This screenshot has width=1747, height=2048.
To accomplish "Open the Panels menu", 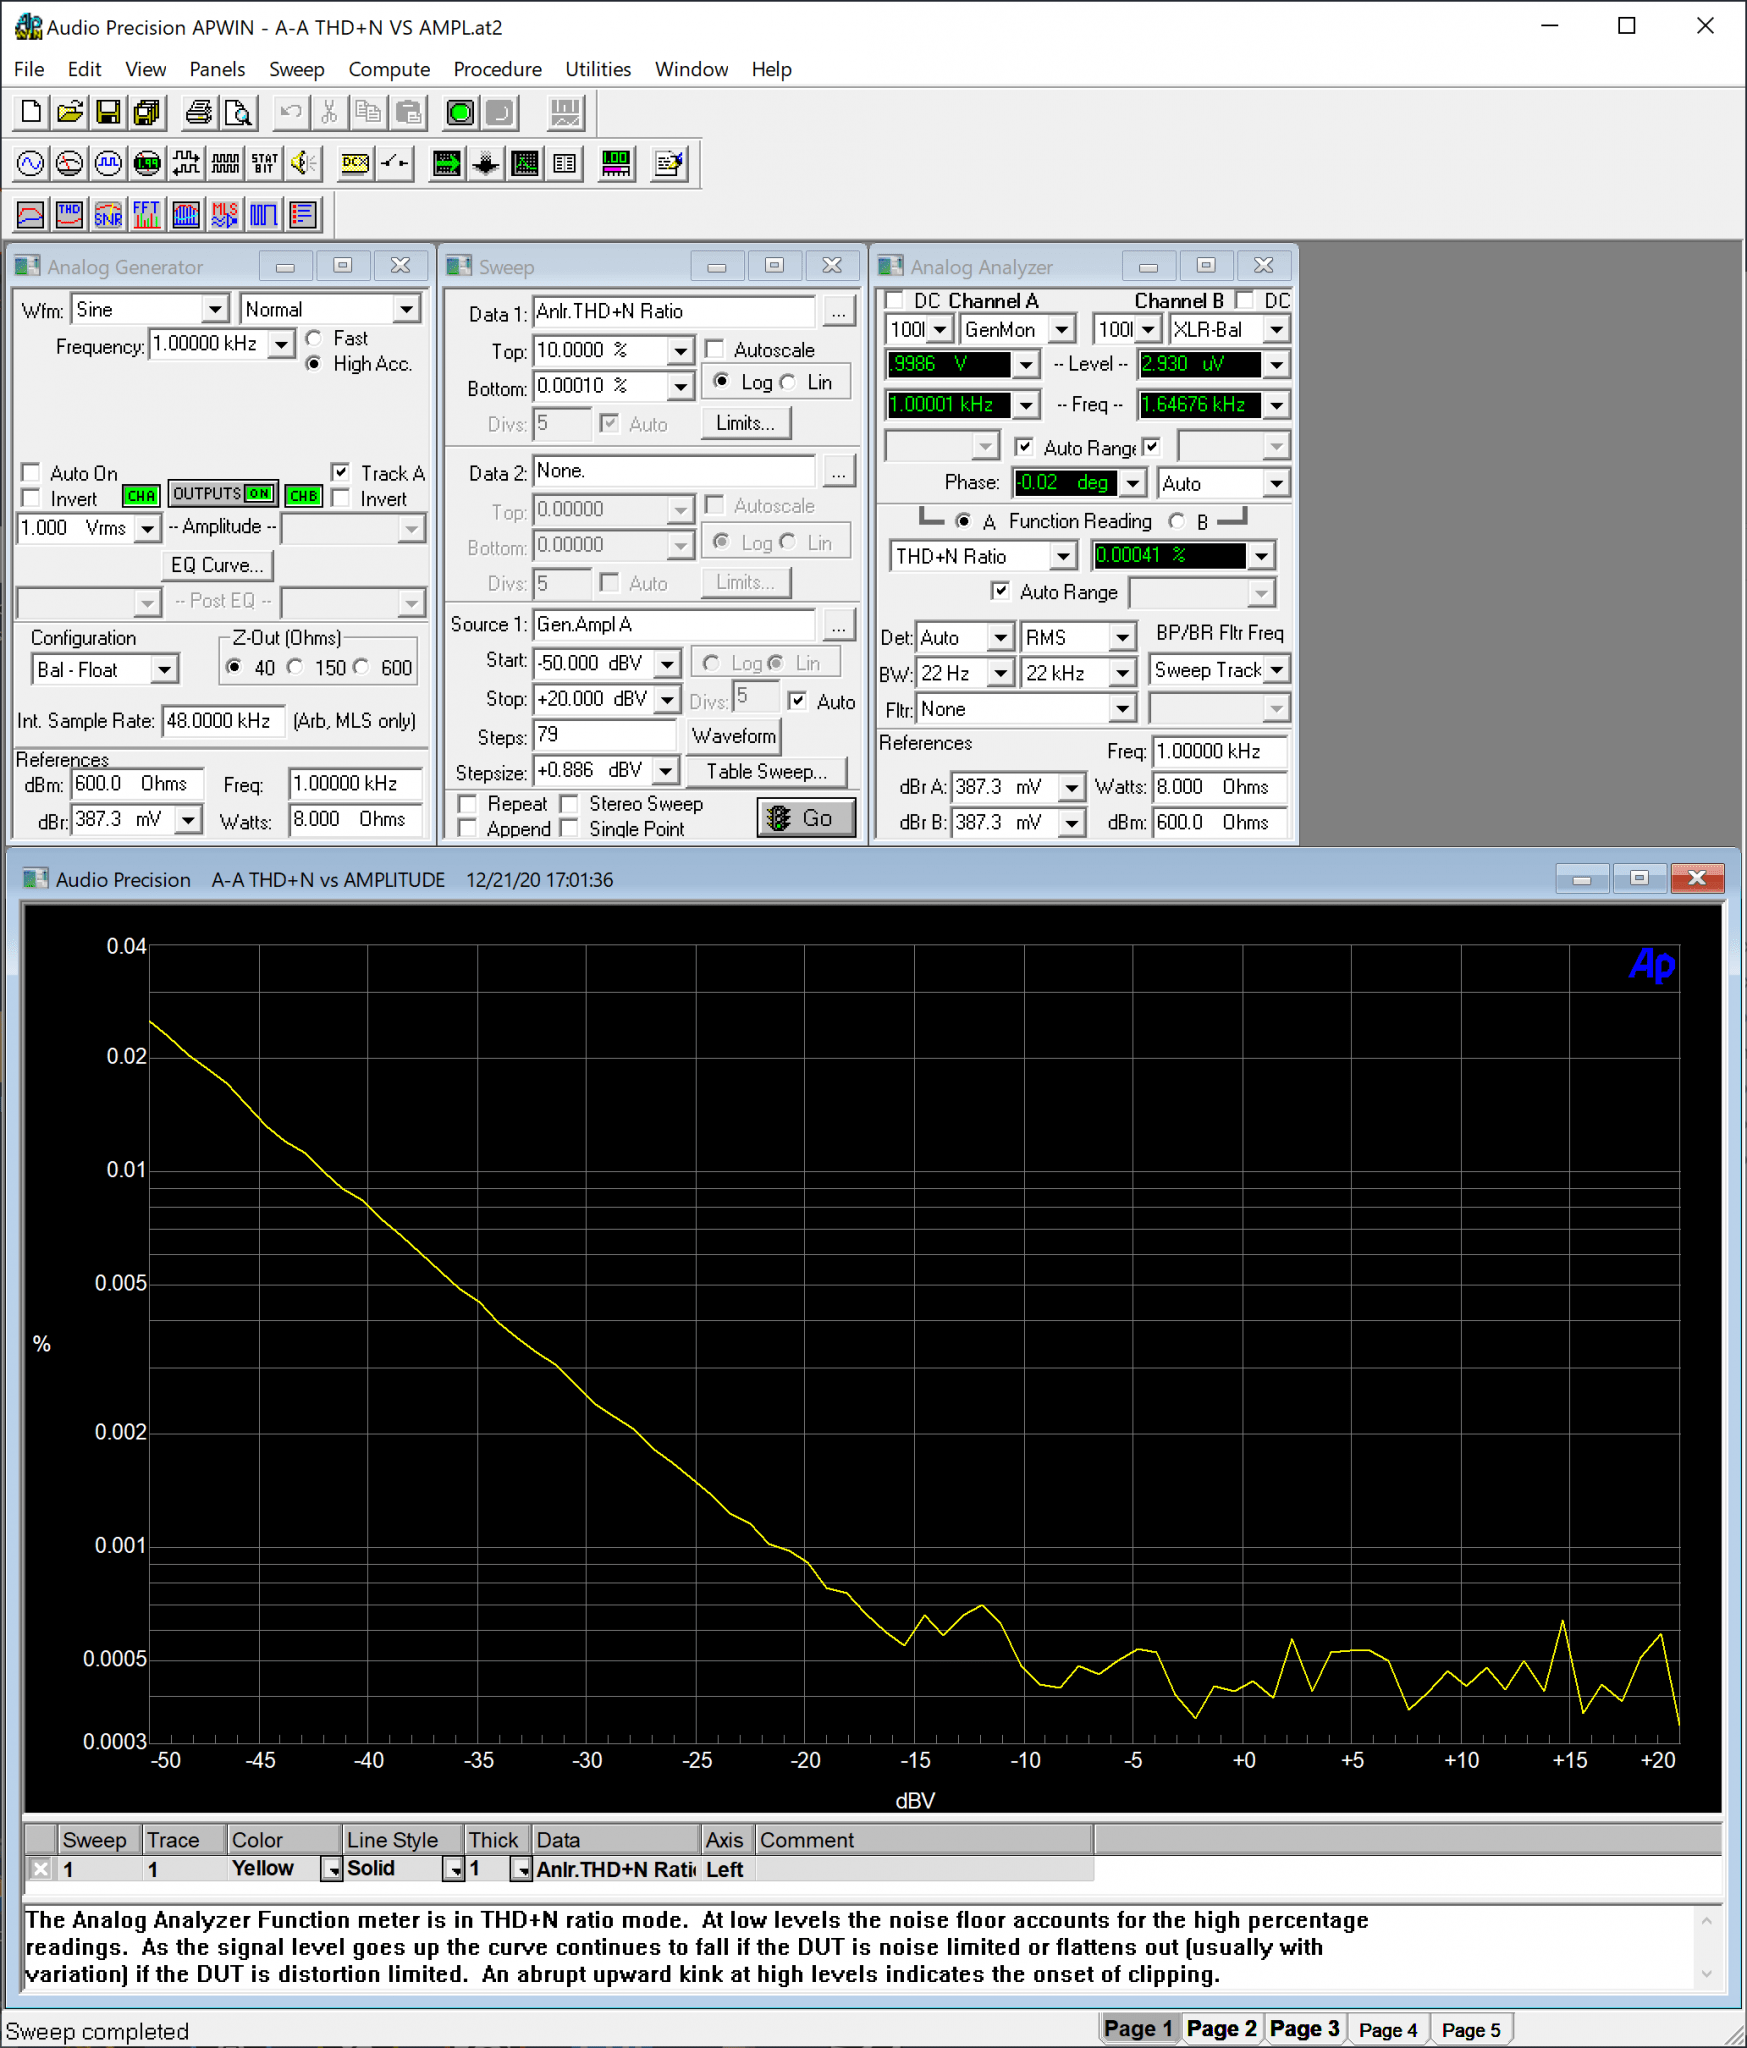I will tap(217, 69).
